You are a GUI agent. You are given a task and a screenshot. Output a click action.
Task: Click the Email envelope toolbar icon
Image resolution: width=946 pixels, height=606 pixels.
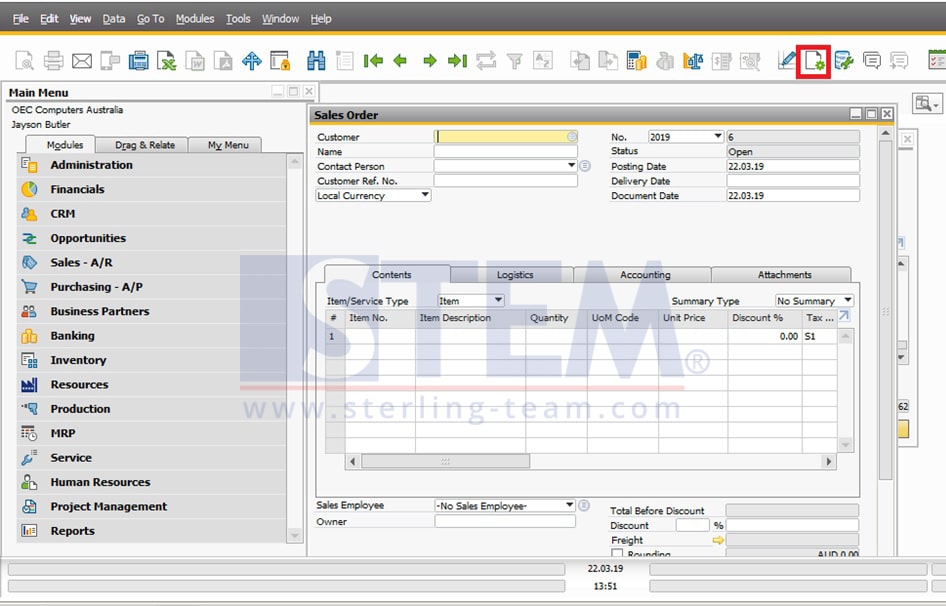pyautogui.click(x=81, y=61)
